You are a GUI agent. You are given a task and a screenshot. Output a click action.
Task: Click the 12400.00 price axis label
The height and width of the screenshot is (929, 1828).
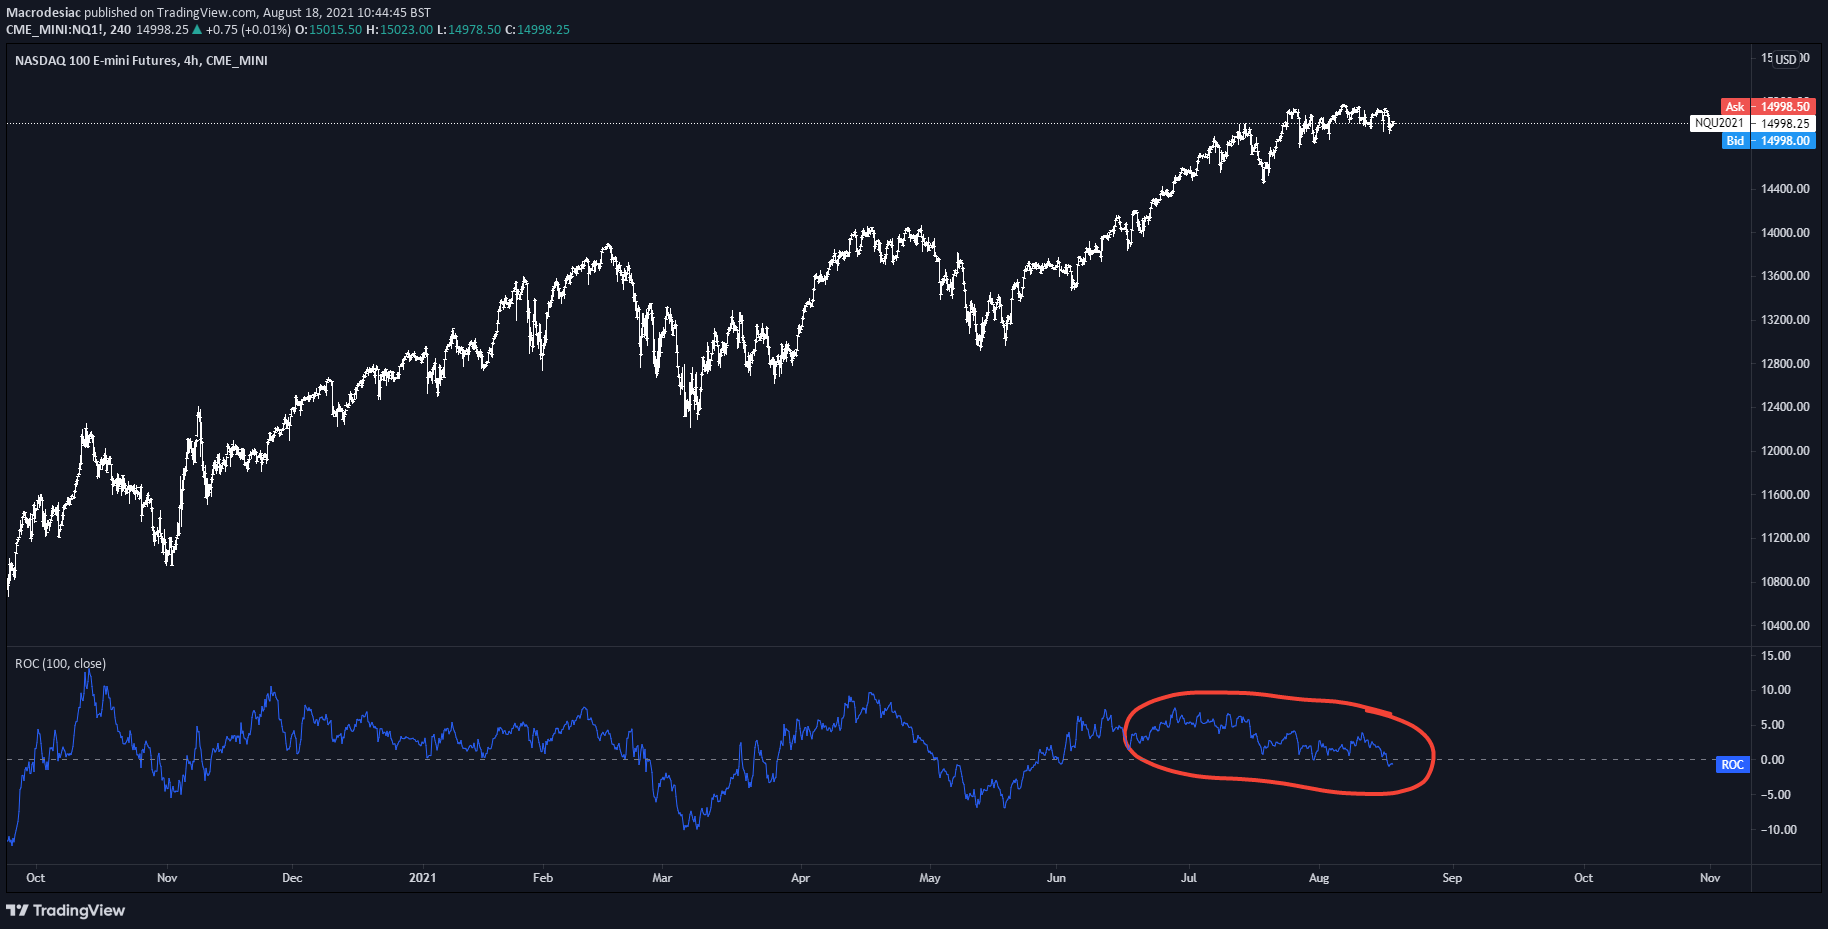pos(1785,406)
